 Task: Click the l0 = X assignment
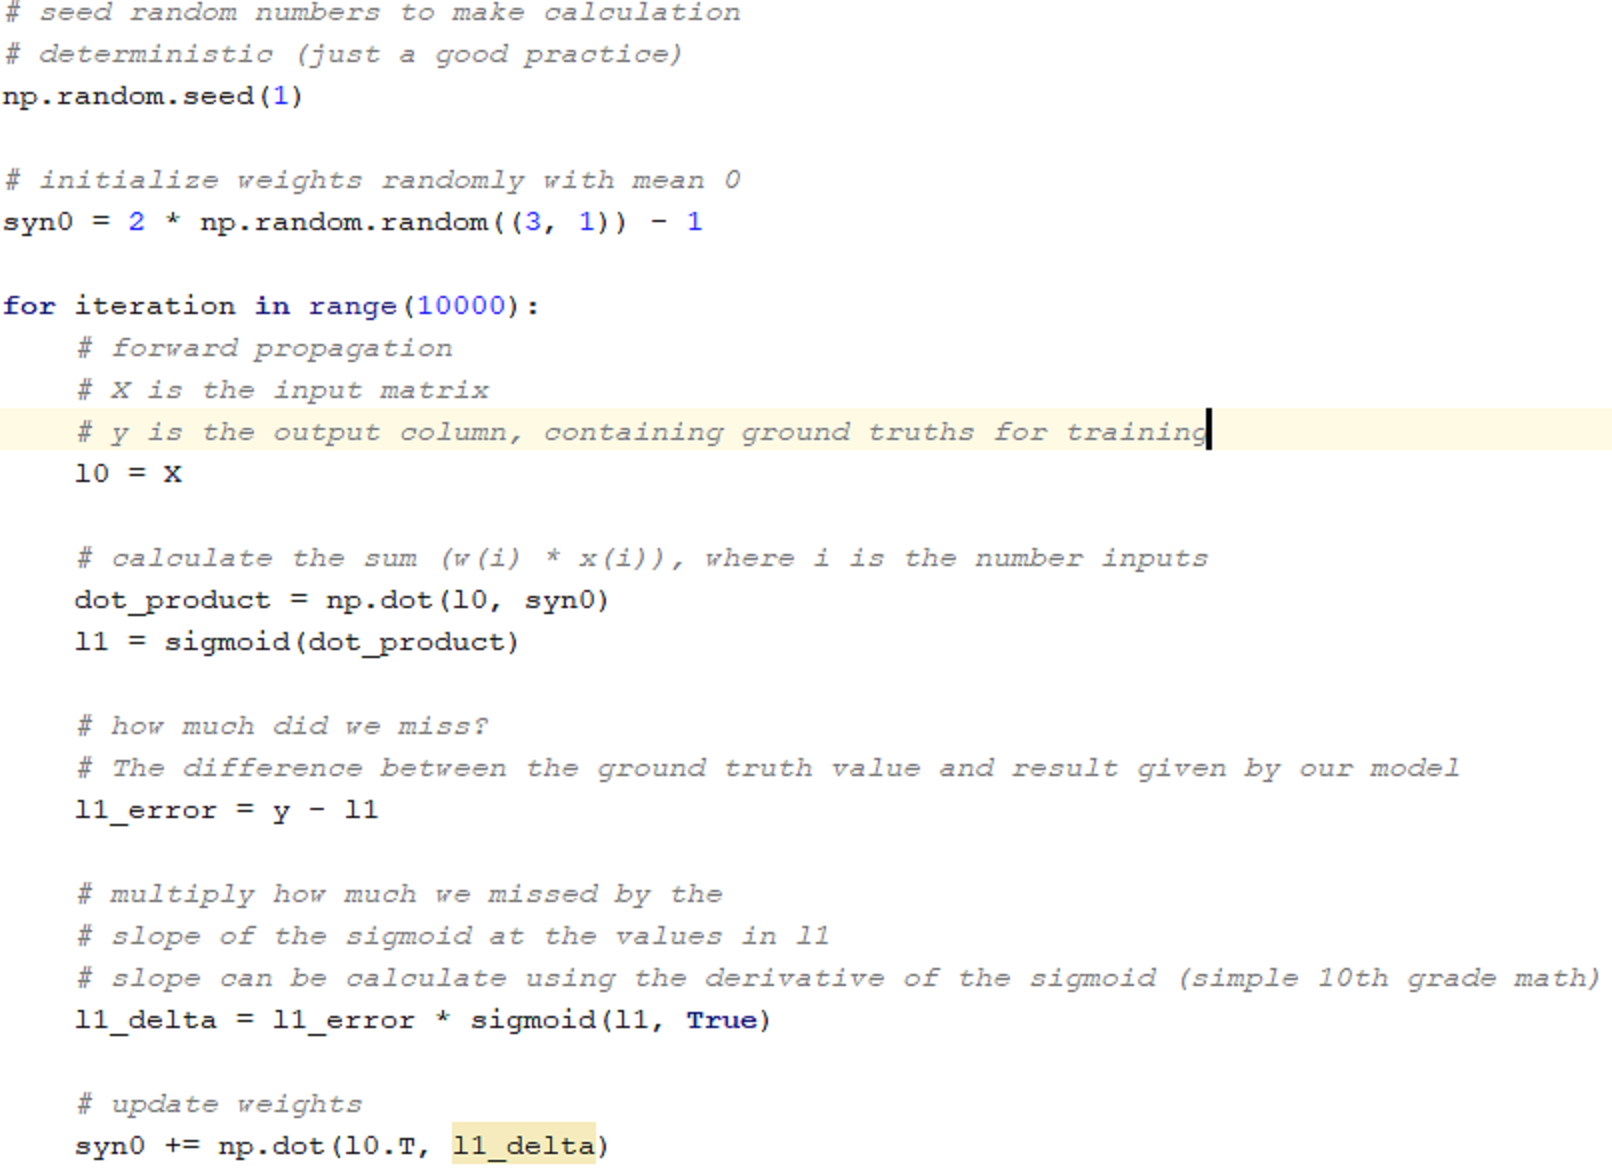click(x=130, y=474)
